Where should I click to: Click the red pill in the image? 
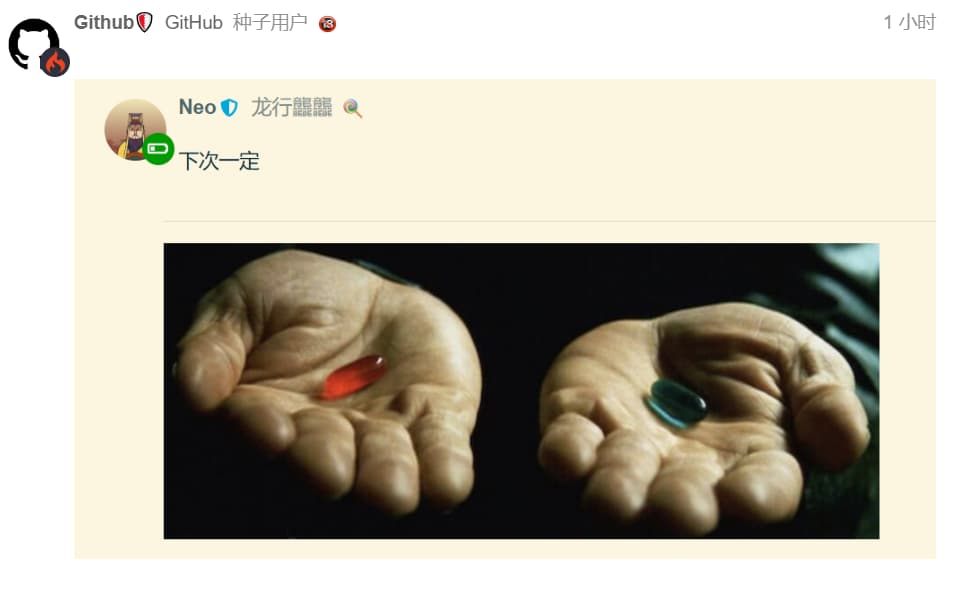point(354,376)
